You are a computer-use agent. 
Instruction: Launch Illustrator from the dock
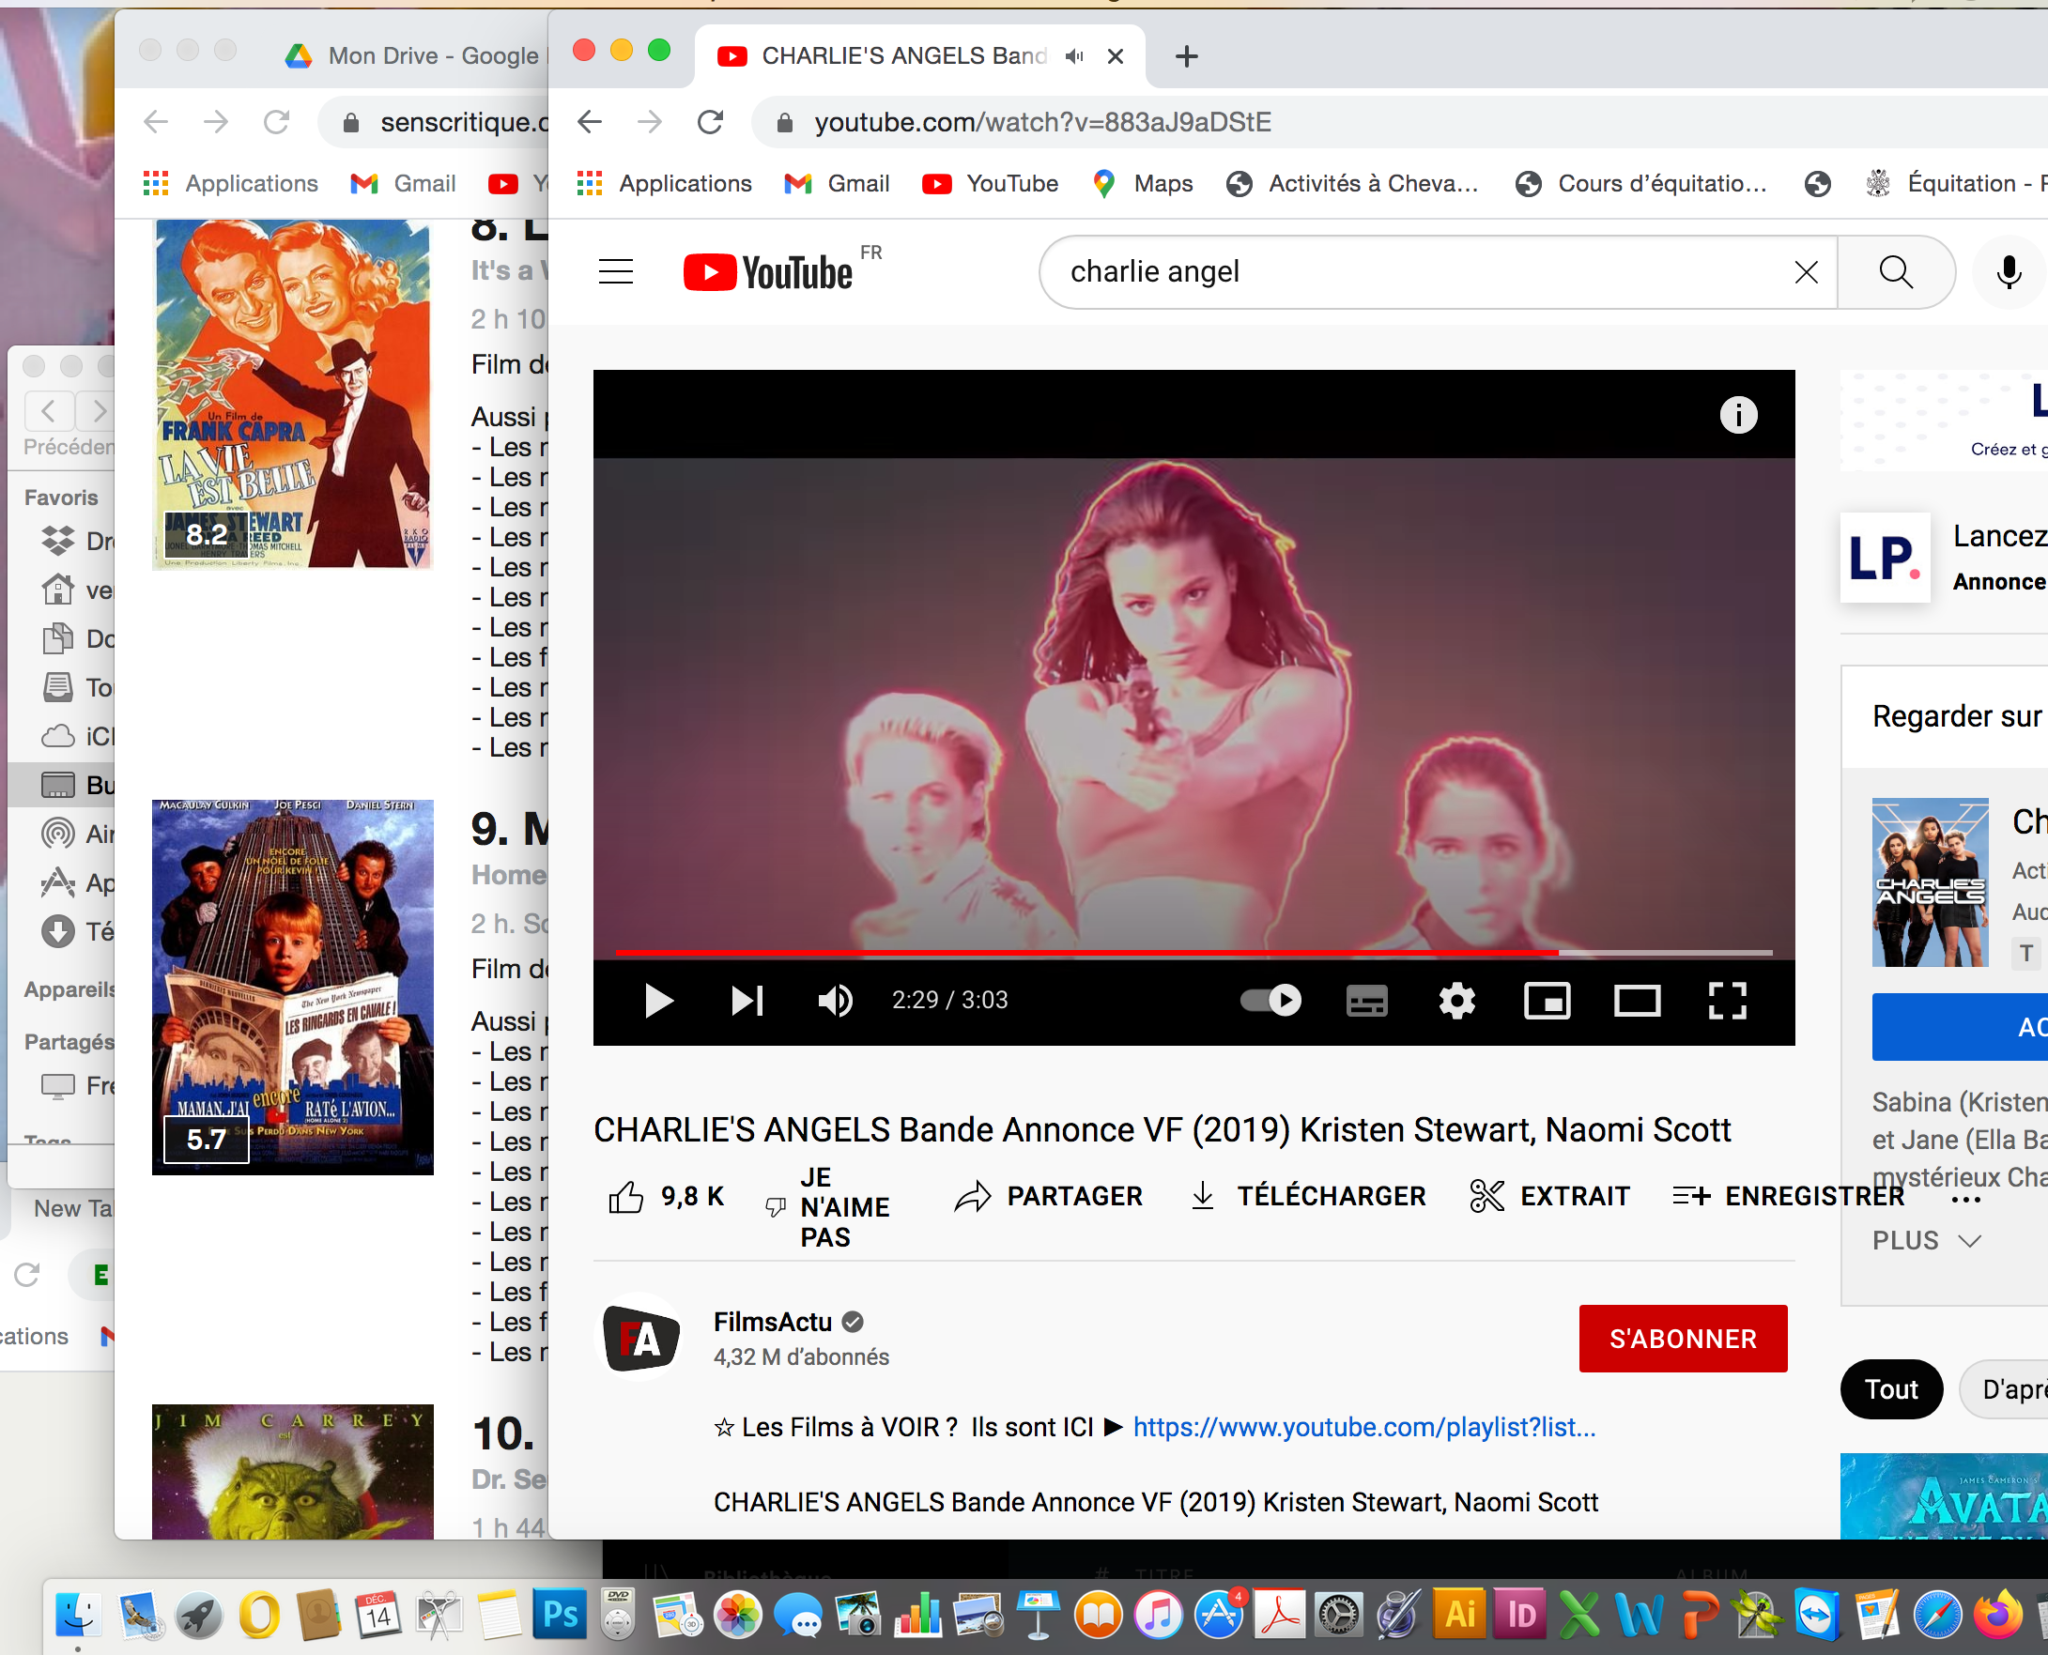[x=1459, y=1613]
